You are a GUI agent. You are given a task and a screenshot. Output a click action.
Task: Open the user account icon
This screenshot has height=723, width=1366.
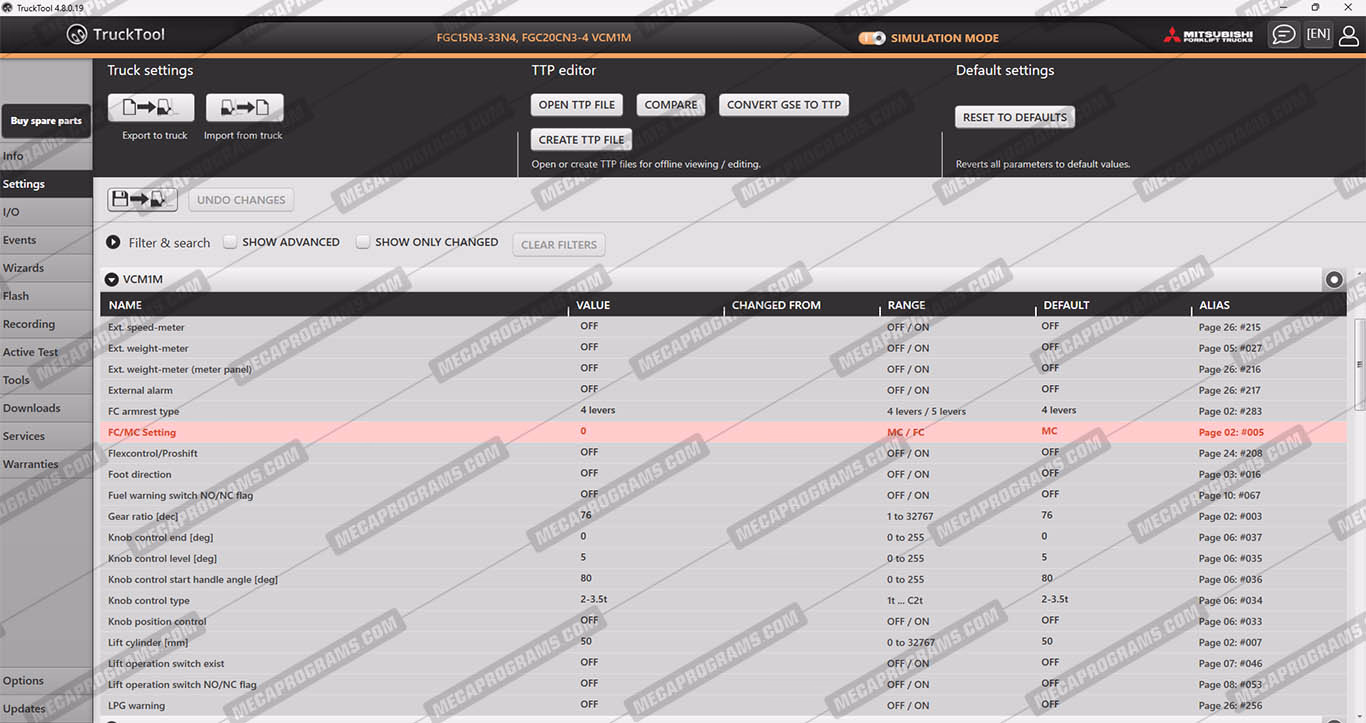pos(1349,36)
